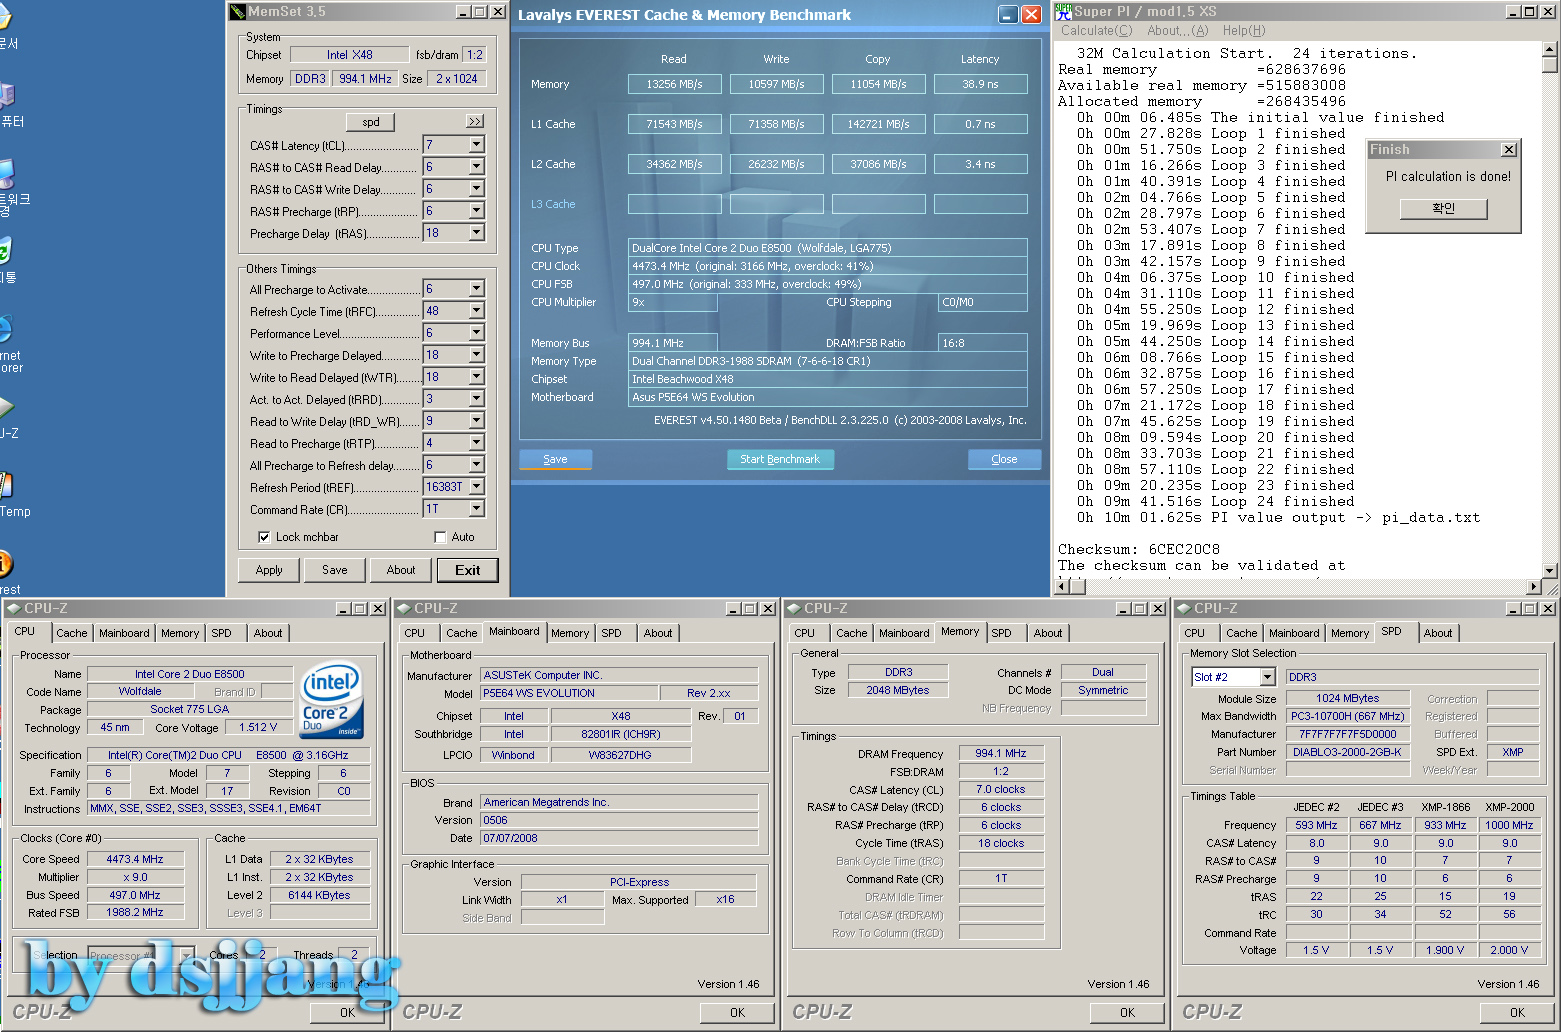The width and height of the screenshot is (1561, 1032).
Task: Open About tab in SPD CPU-Z window
Action: (1438, 633)
